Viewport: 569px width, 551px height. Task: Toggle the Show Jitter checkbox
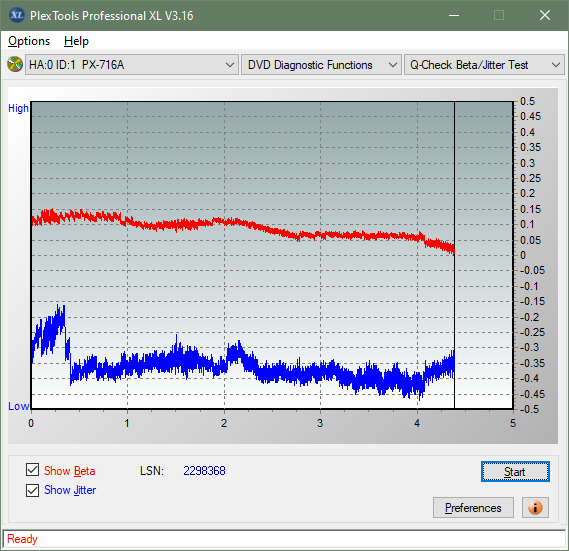[32, 490]
